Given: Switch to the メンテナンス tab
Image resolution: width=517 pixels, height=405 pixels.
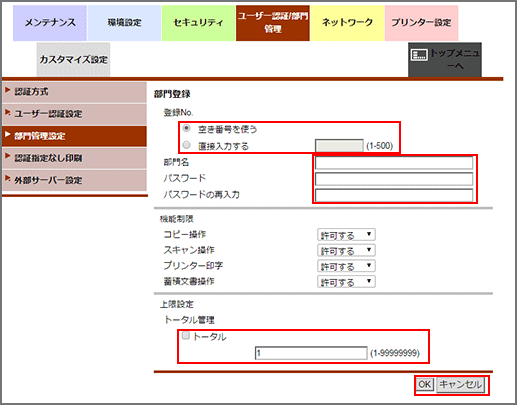Looking at the screenshot, I should click(50, 23).
